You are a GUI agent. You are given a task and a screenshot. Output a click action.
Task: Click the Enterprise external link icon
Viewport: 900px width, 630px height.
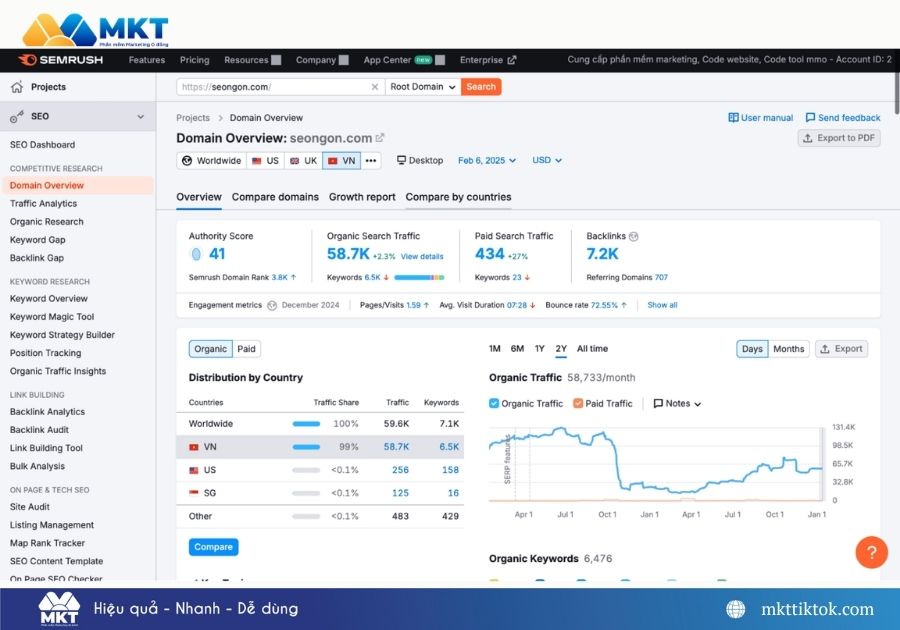tap(512, 60)
